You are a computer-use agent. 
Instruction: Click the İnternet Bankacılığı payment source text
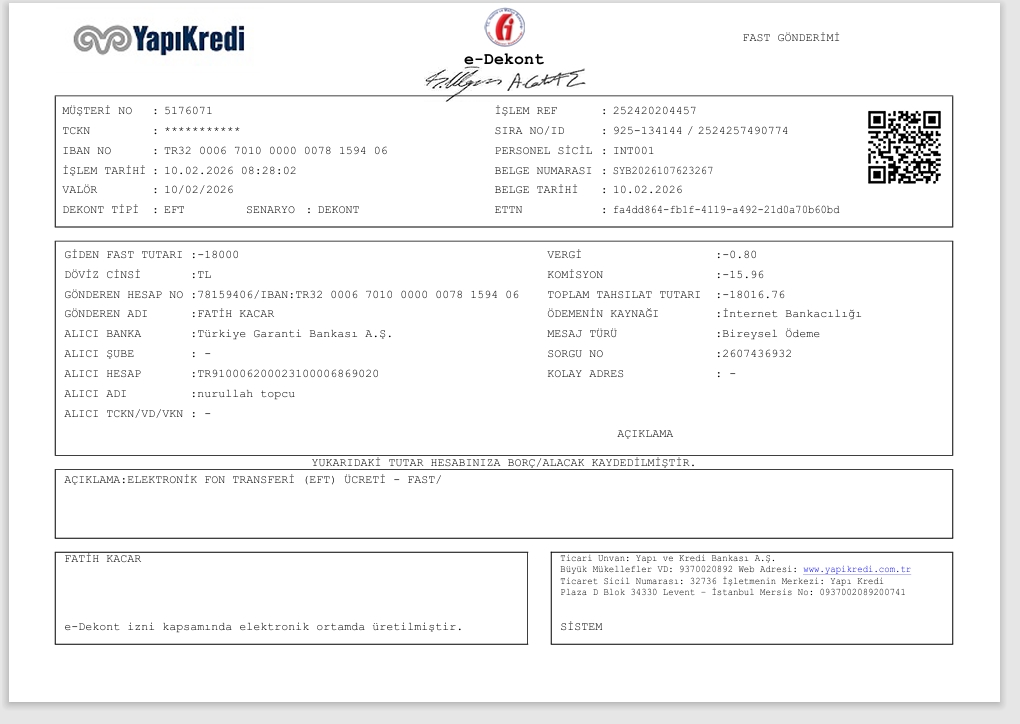coord(792,314)
